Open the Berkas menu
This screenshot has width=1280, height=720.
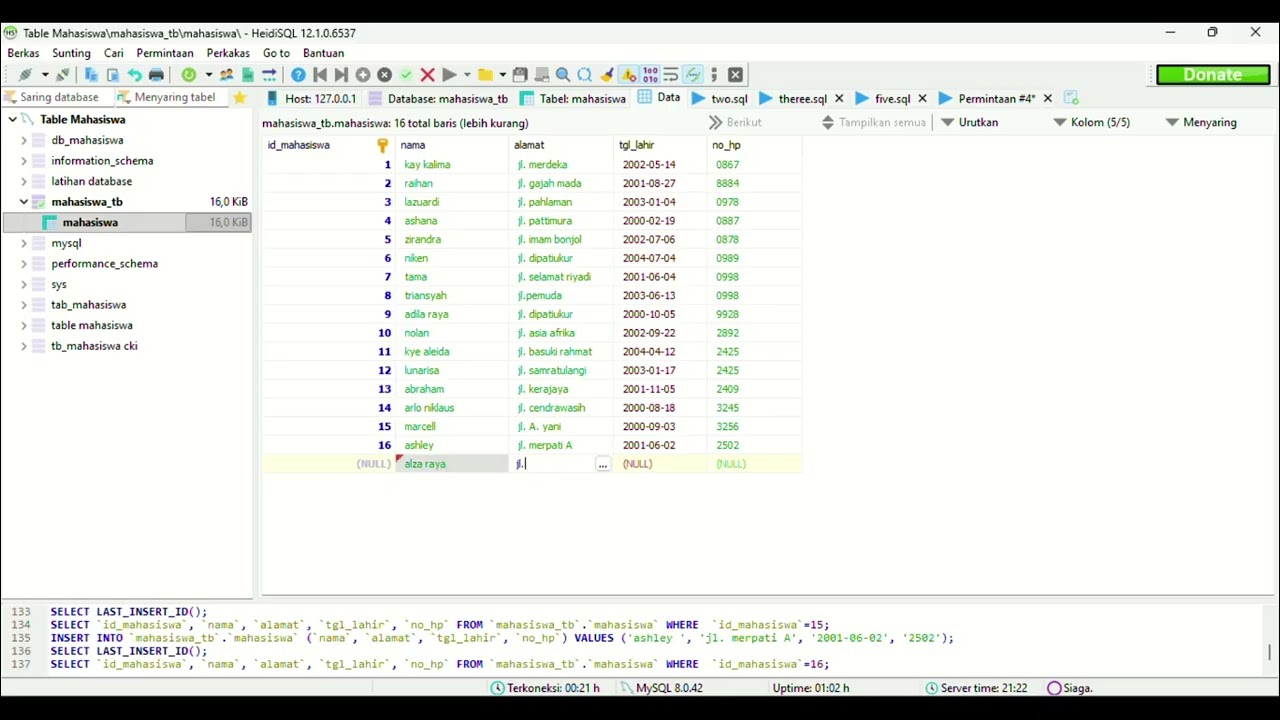(x=24, y=53)
